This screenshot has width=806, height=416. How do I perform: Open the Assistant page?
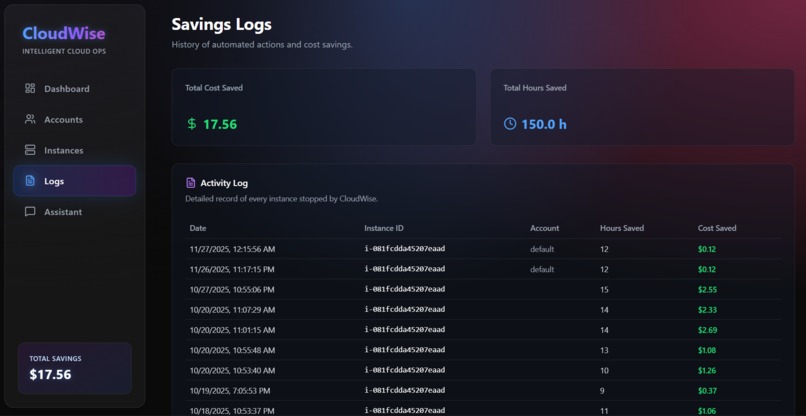coord(75,212)
